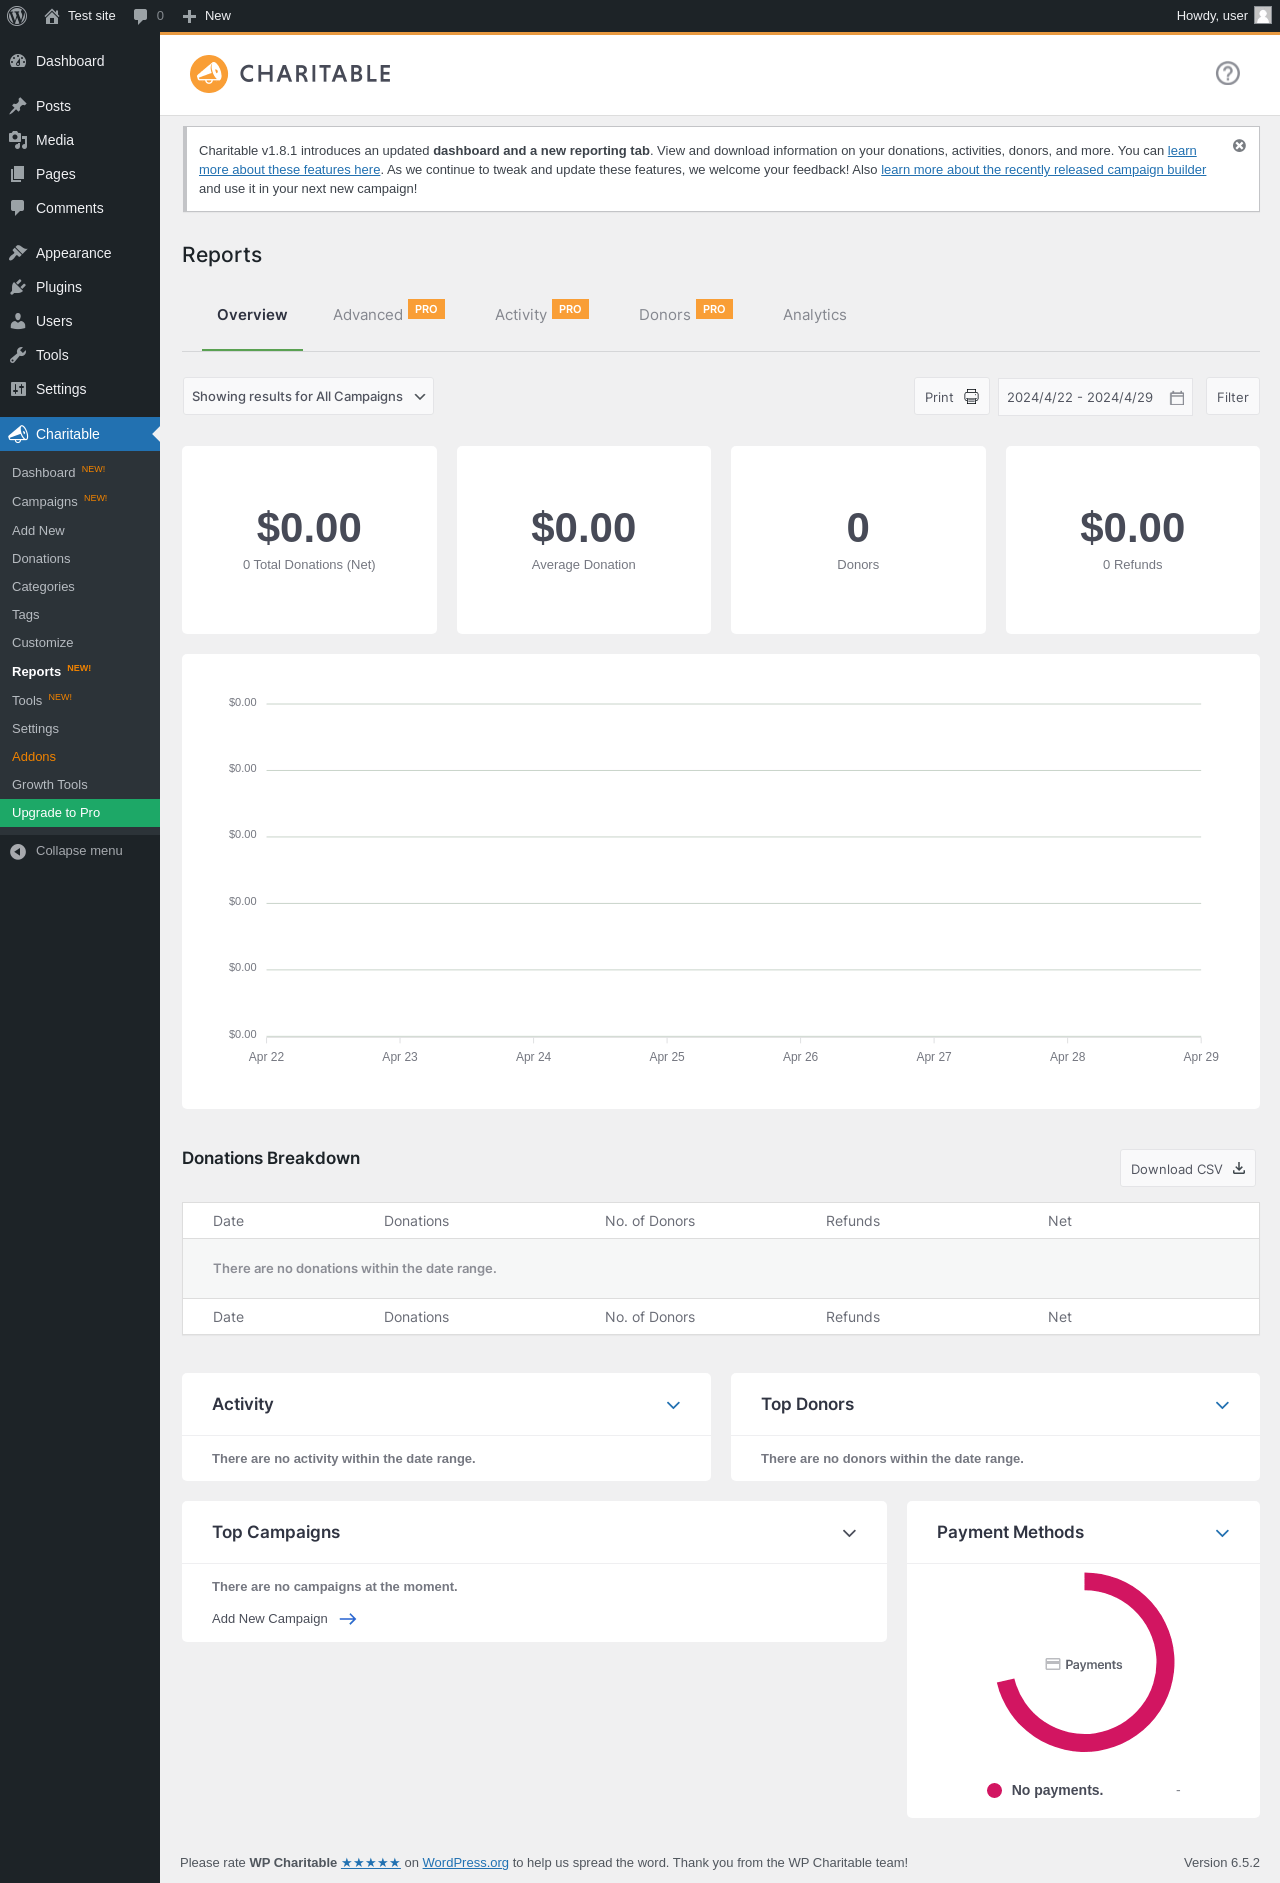Open the Showing results for All Campaigns dropdown
Image resolution: width=1280 pixels, height=1883 pixels.
click(308, 397)
